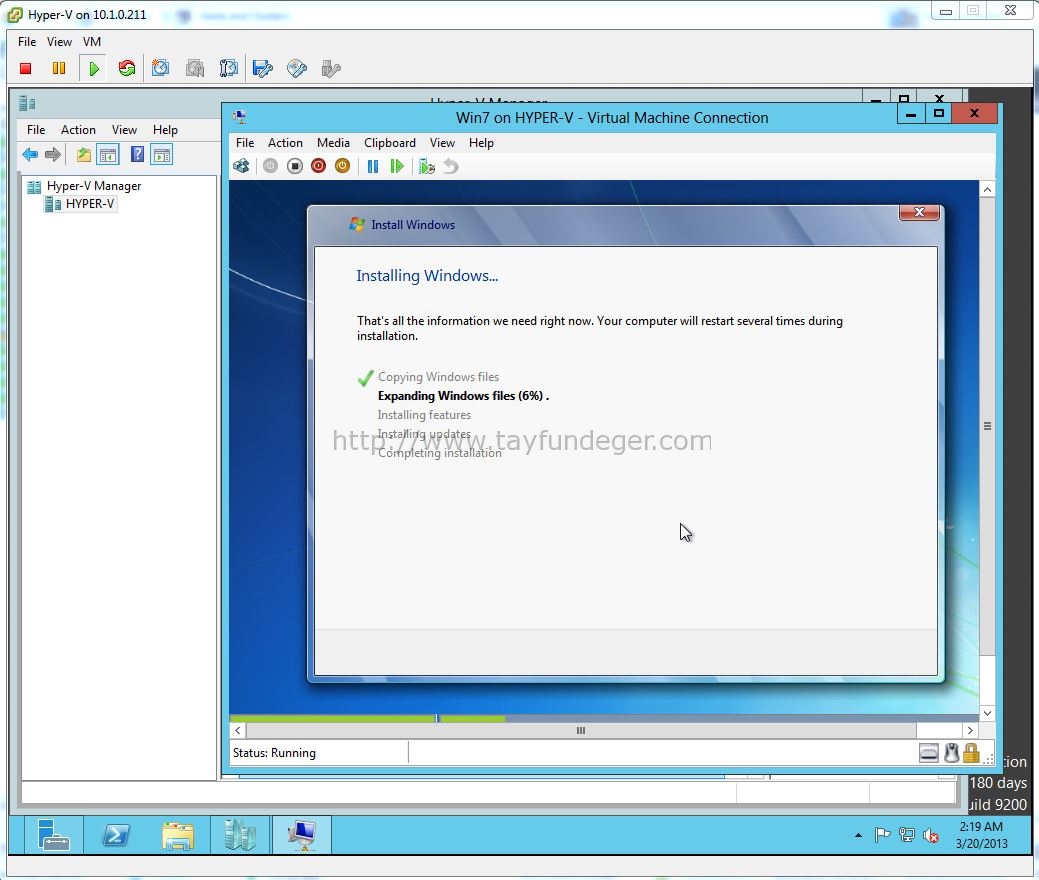1039x880 pixels.
Task: Open the Action menu in VM Connection
Action: click(285, 143)
